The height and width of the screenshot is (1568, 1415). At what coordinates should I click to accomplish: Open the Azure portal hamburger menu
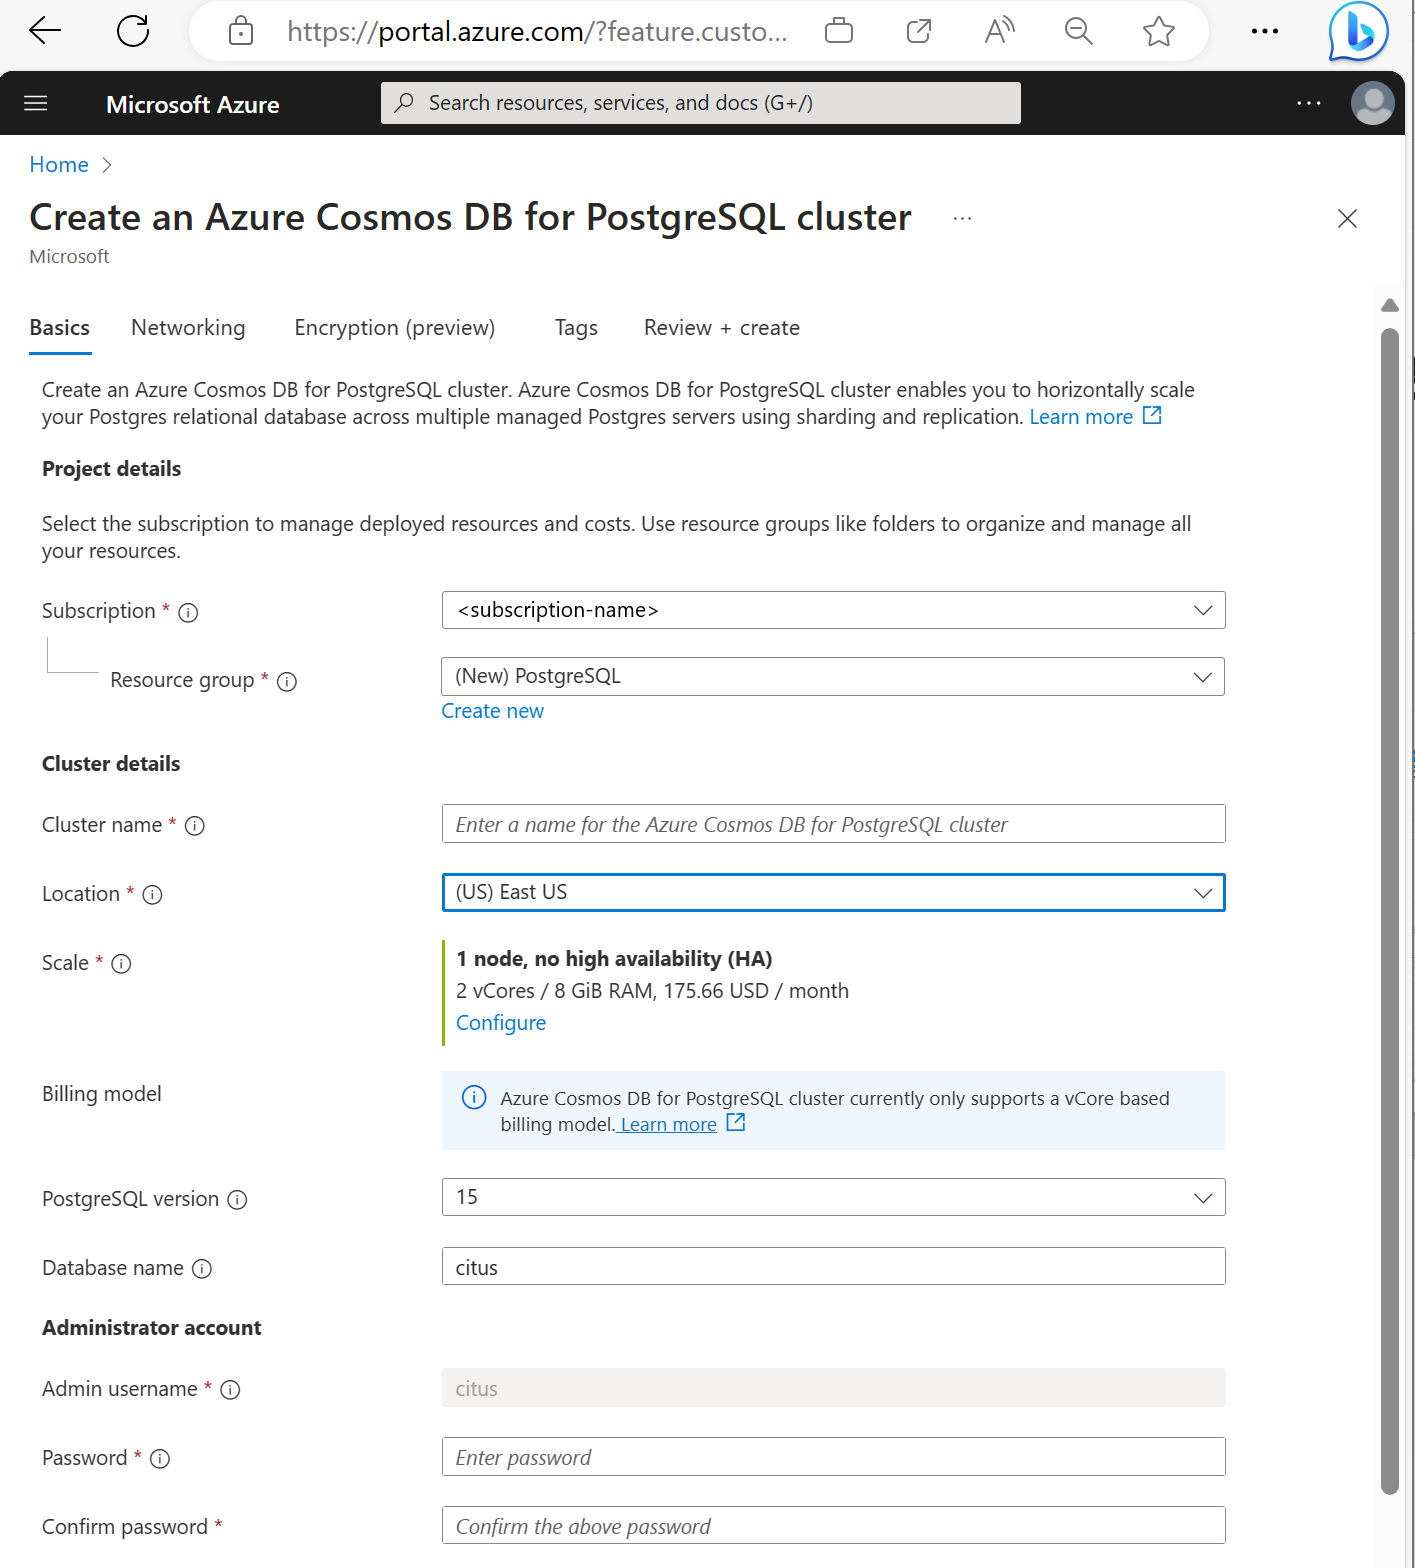point(36,103)
